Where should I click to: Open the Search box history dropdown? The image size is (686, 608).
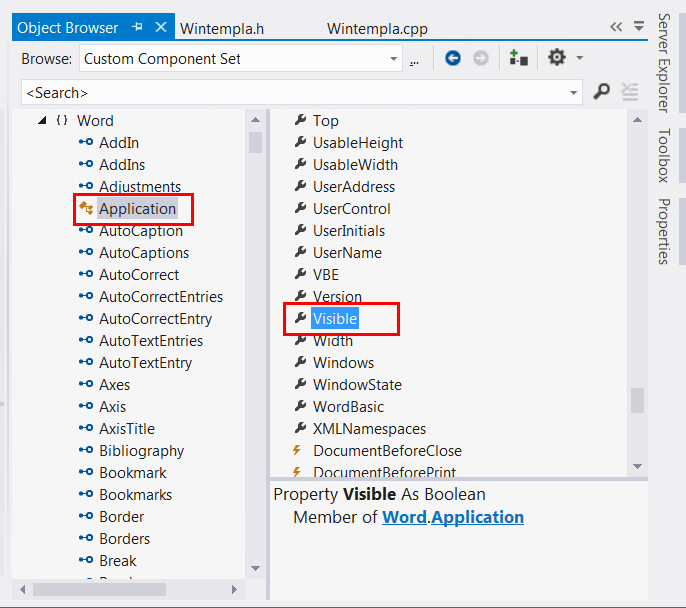[573, 92]
